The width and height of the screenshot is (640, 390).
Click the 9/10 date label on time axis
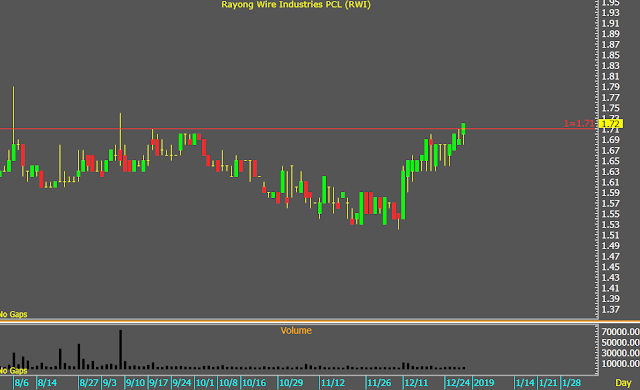135,383
